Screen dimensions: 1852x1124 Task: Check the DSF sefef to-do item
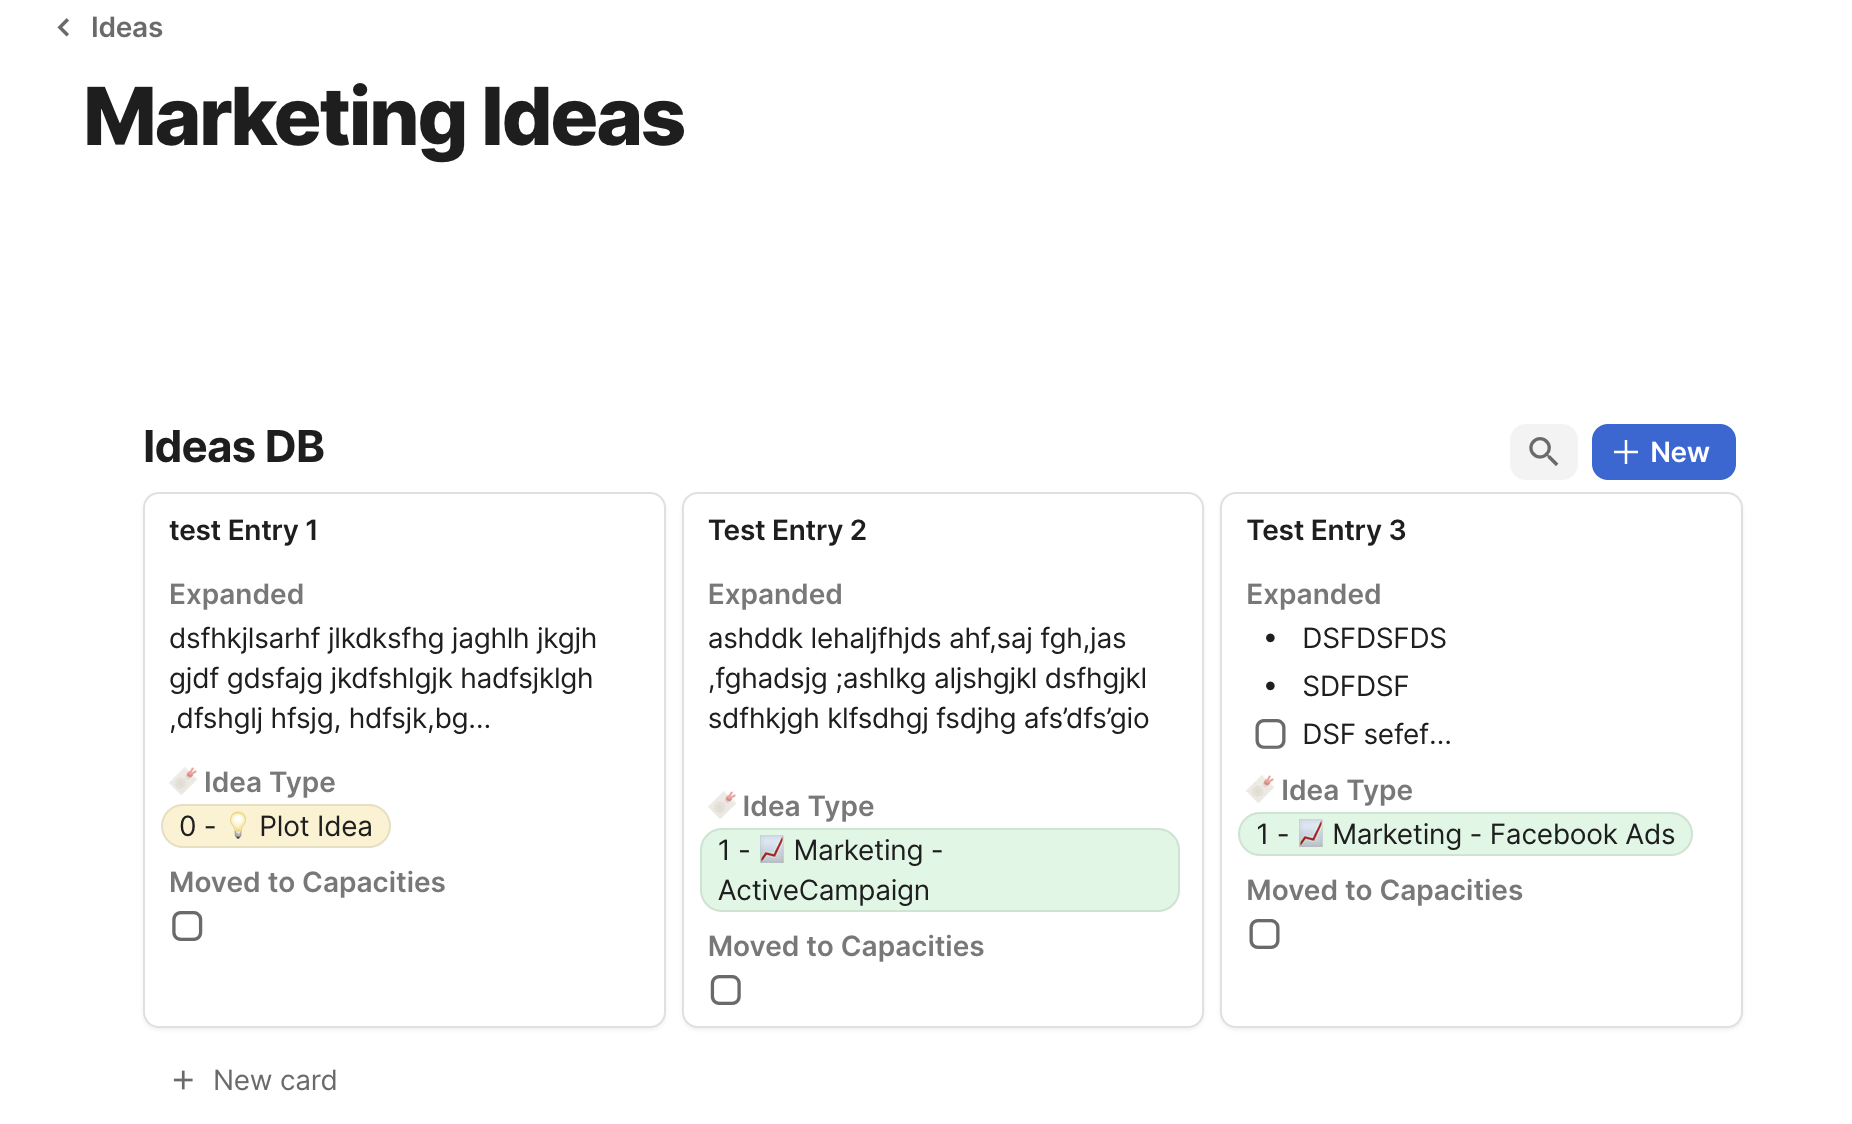(x=1270, y=734)
